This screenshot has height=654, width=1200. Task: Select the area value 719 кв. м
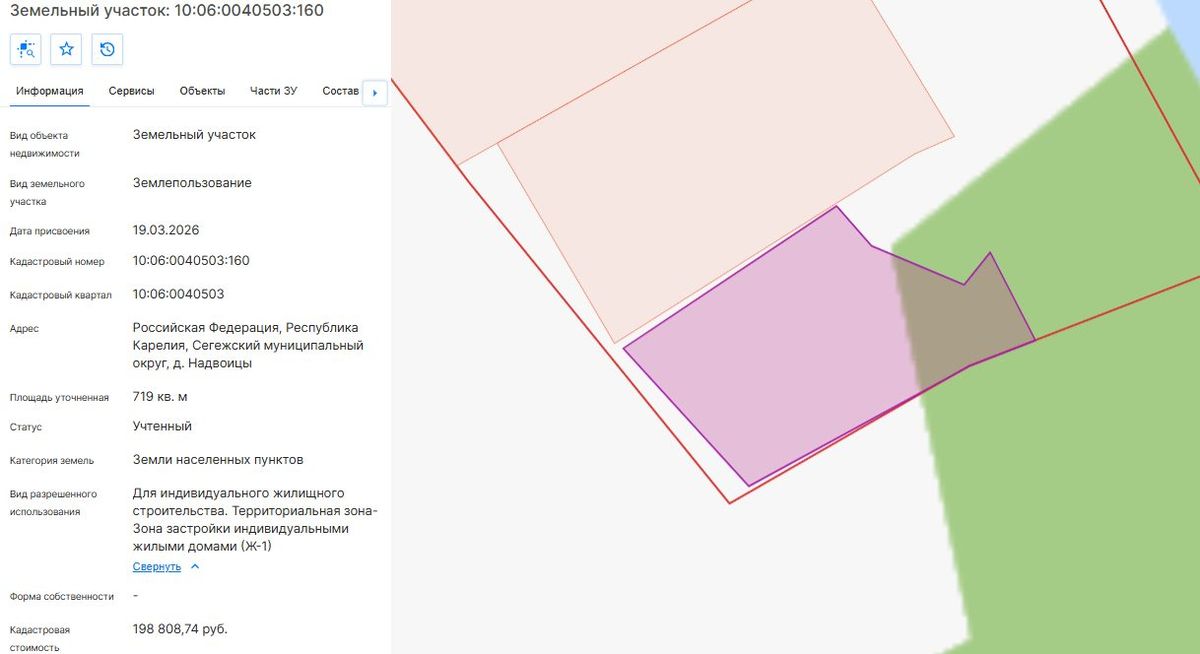click(160, 397)
